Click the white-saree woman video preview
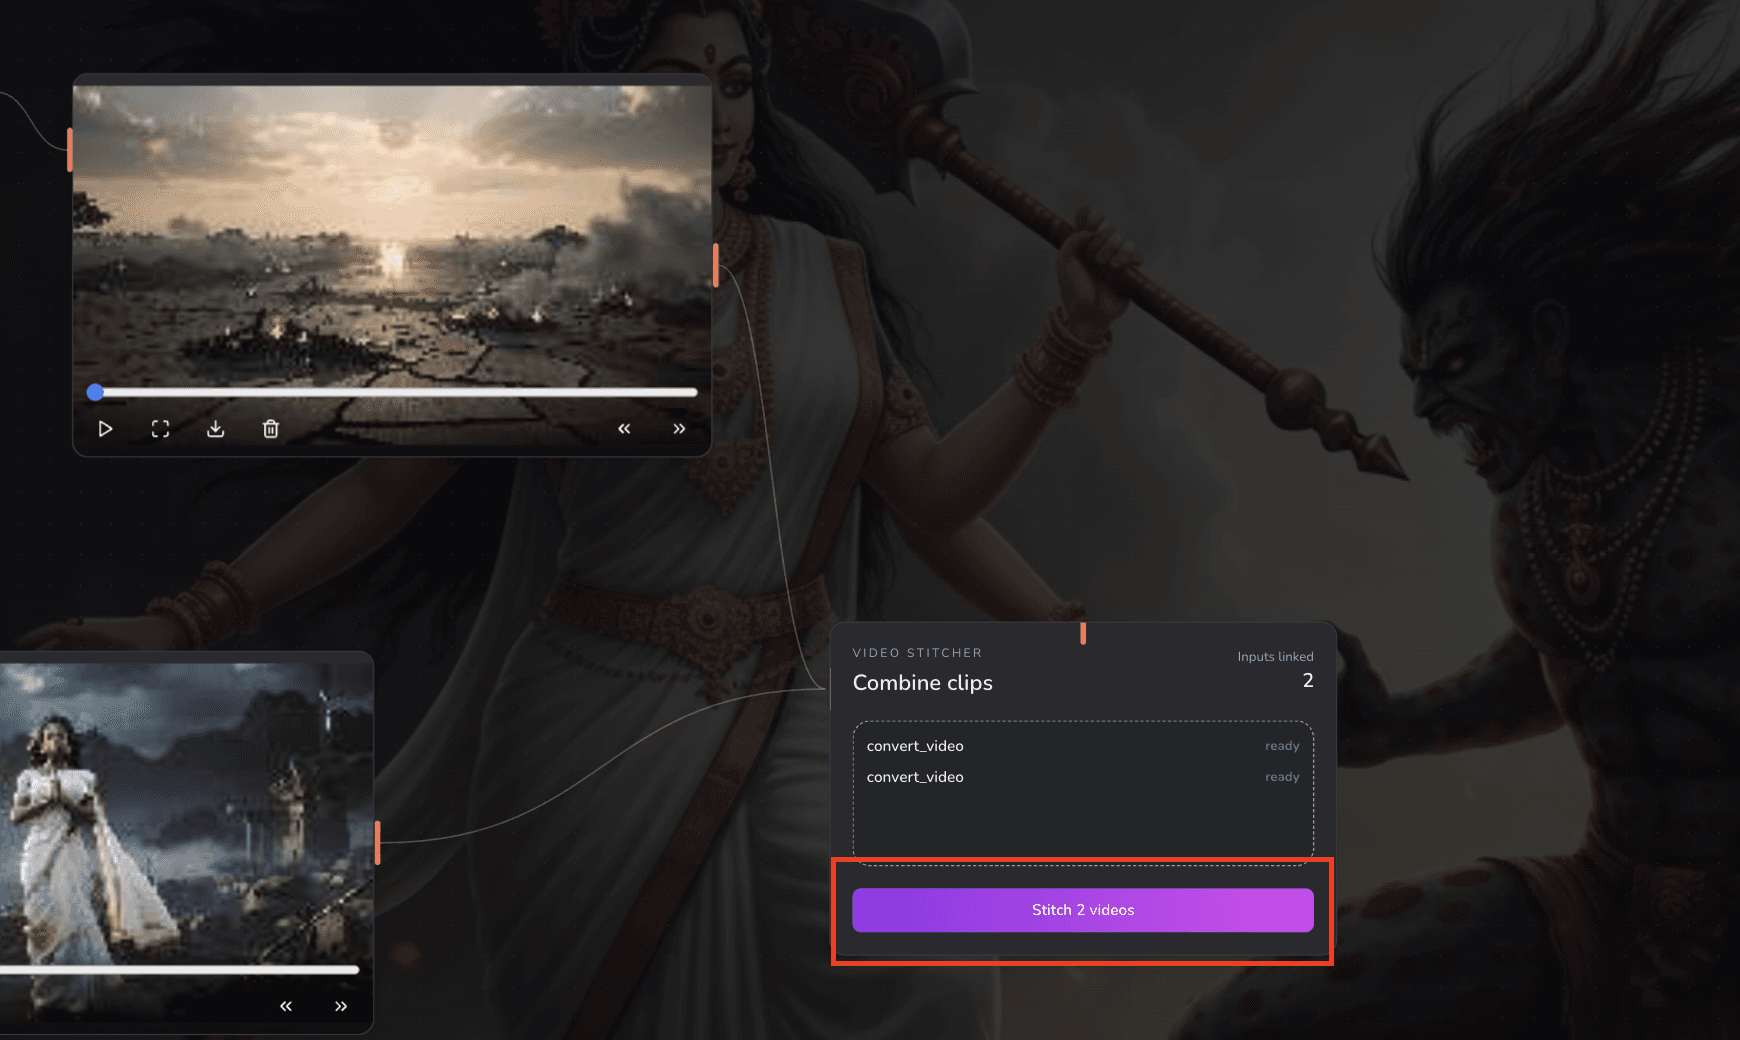Image resolution: width=1740 pixels, height=1040 pixels. coord(186,810)
